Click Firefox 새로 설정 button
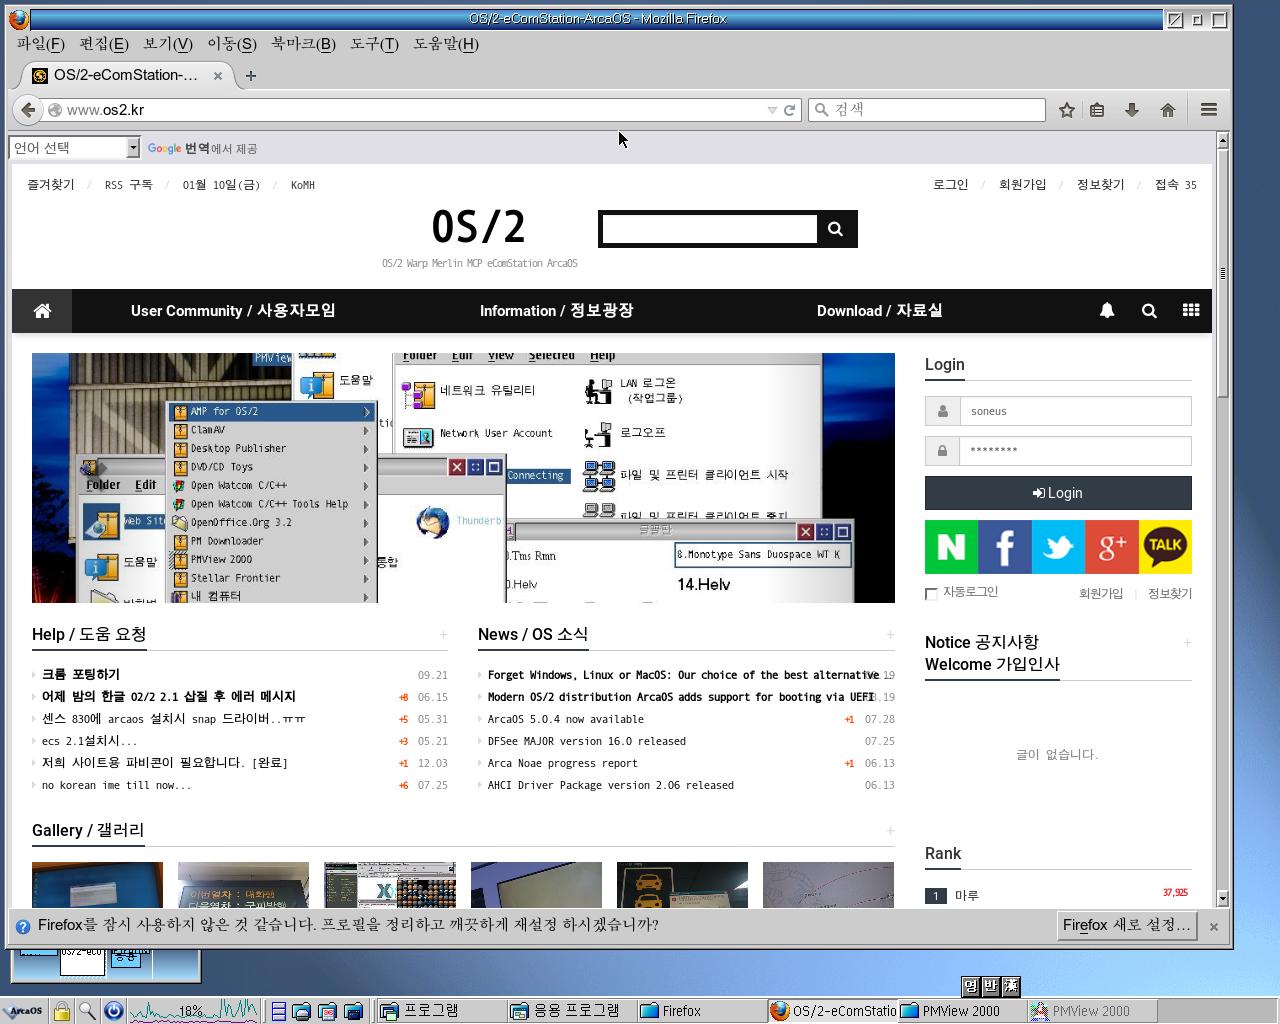Screen dimensions: 1280x1024 pos(1127,925)
